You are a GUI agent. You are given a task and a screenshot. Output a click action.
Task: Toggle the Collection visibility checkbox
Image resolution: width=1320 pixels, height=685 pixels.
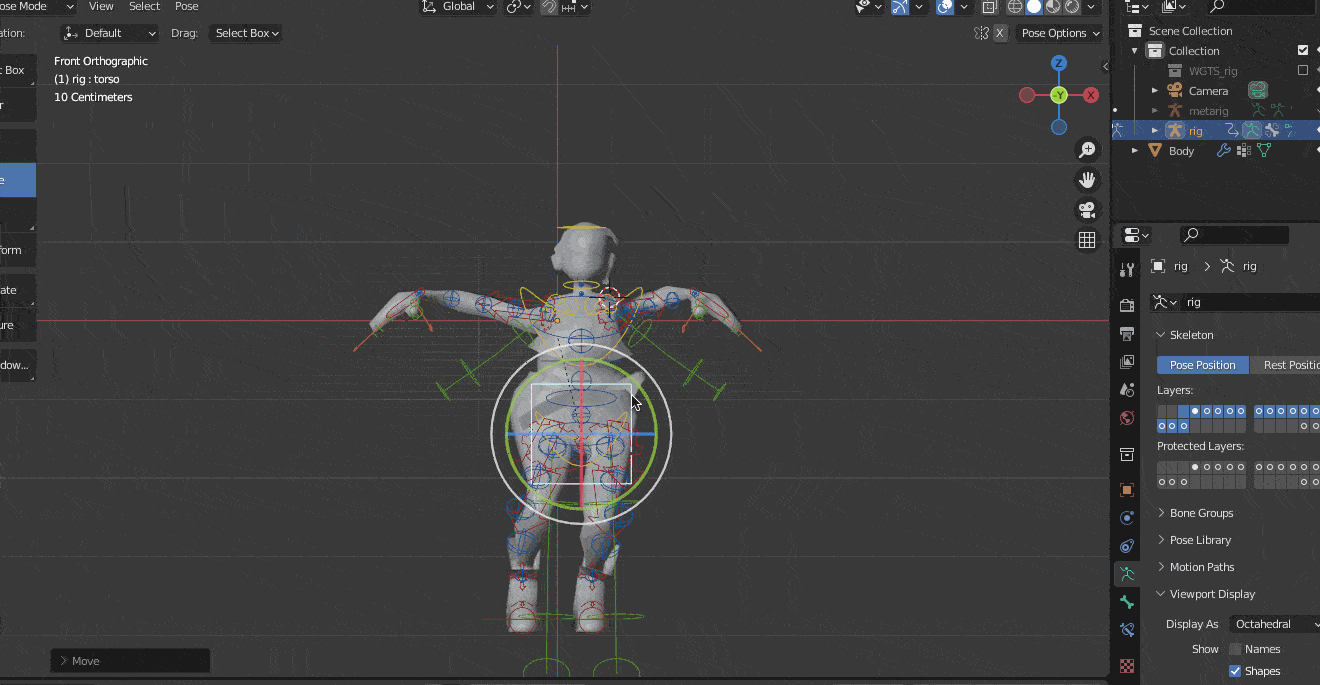pos(1303,50)
